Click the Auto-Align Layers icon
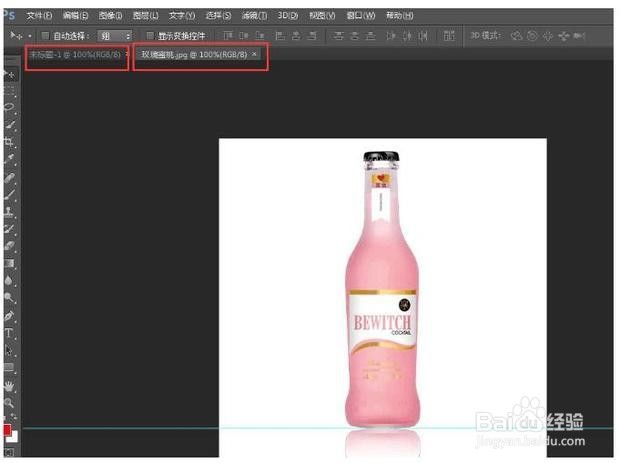 pos(449,36)
